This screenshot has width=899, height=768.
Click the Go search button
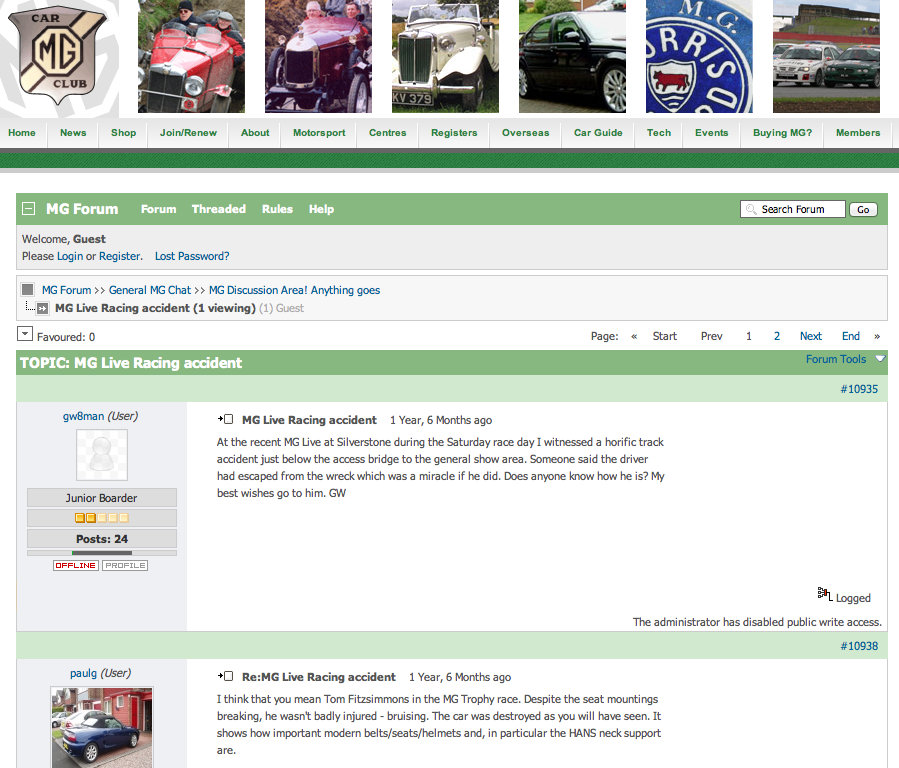pos(863,210)
